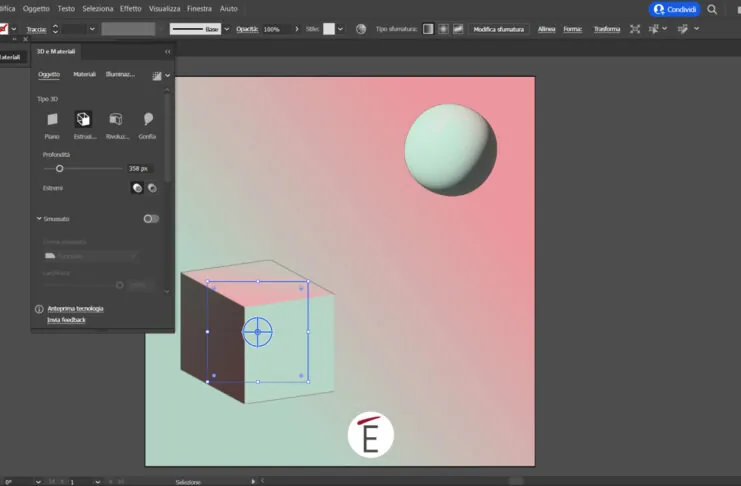Image resolution: width=741 pixels, height=486 pixels.
Task: Choose the Estrusione 3D type icon
Action: click(84, 120)
